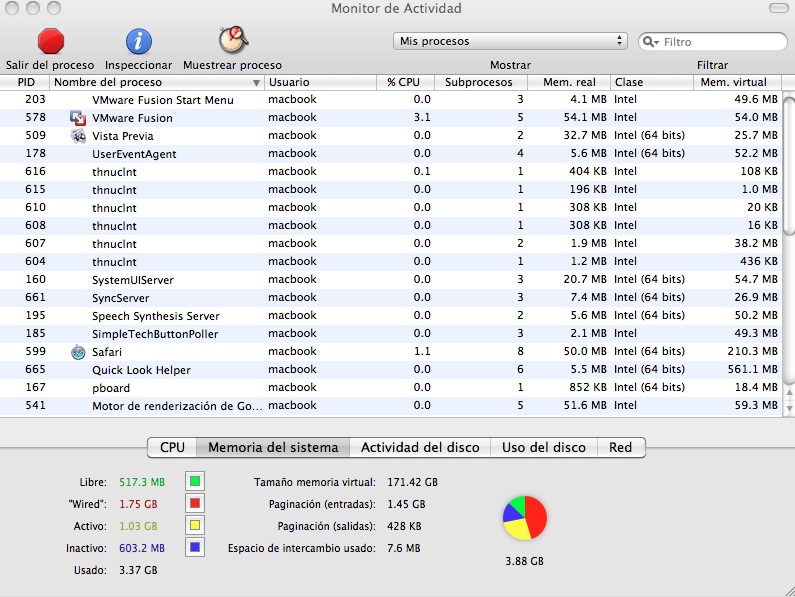Click the Vista Previa app icon
The height and width of the screenshot is (597, 795).
pos(78,136)
